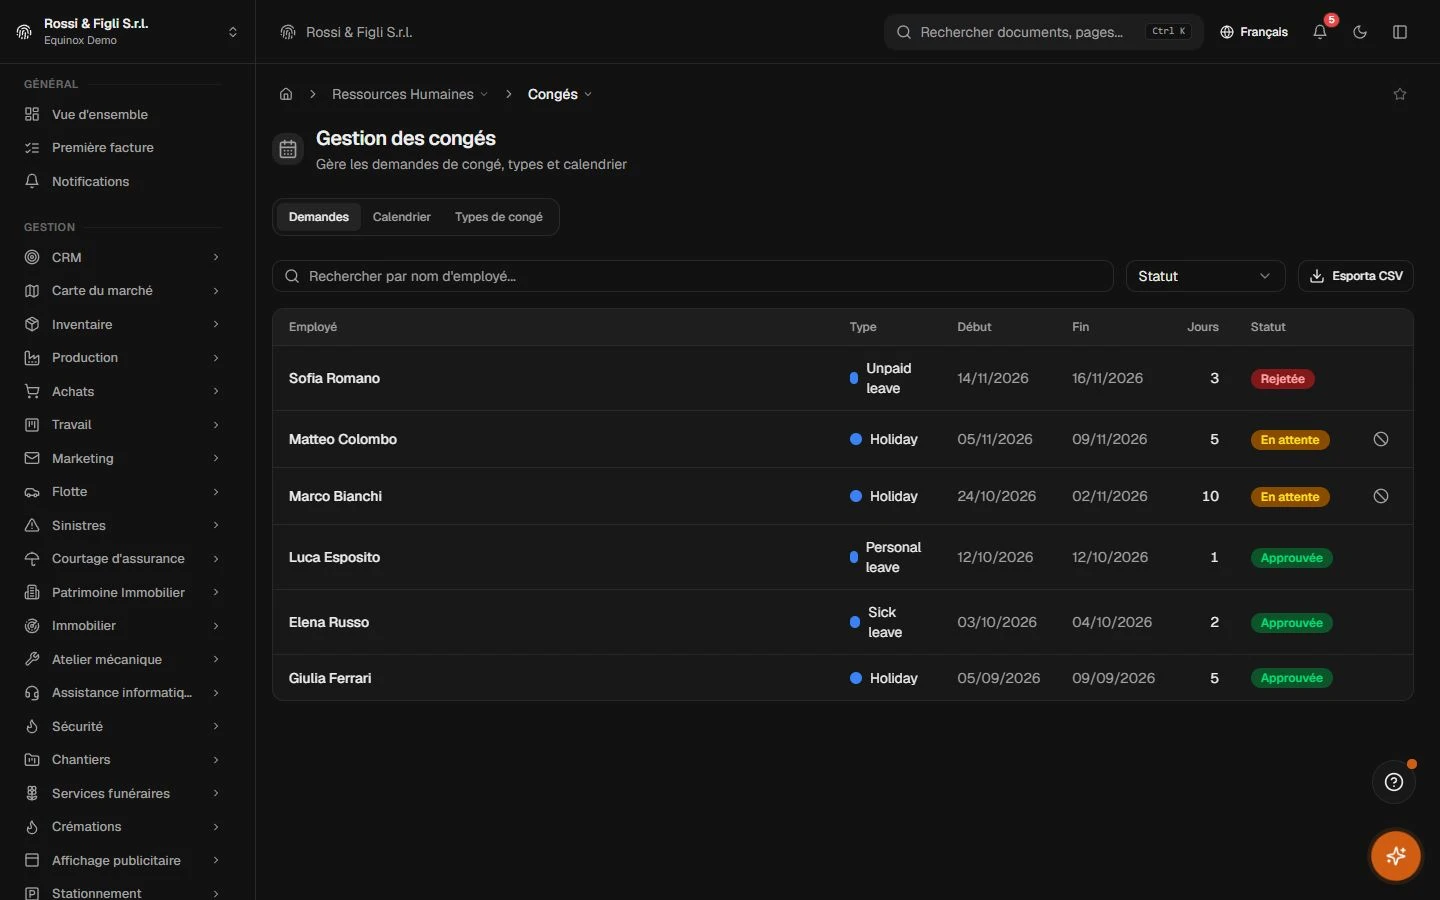Open Production in the sidebar
Image resolution: width=1440 pixels, height=900 pixels.
pyautogui.click(x=122, y=358)
